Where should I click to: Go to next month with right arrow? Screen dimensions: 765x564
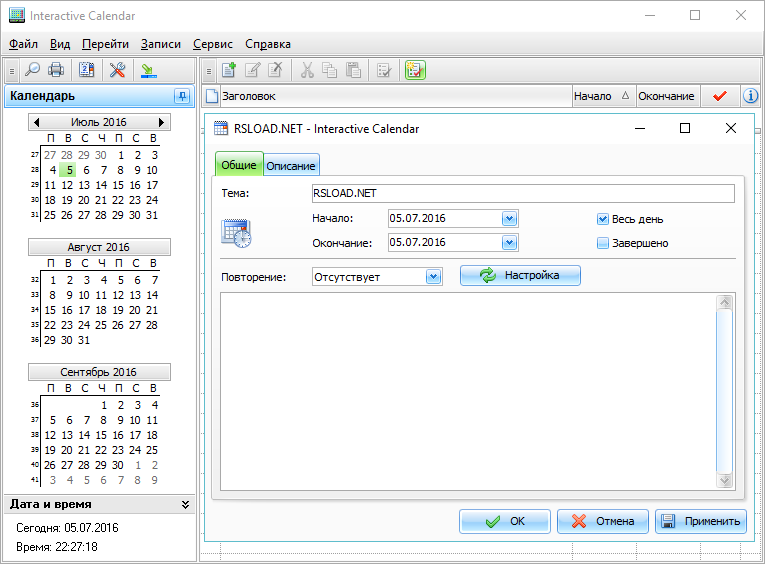point(161,122)
